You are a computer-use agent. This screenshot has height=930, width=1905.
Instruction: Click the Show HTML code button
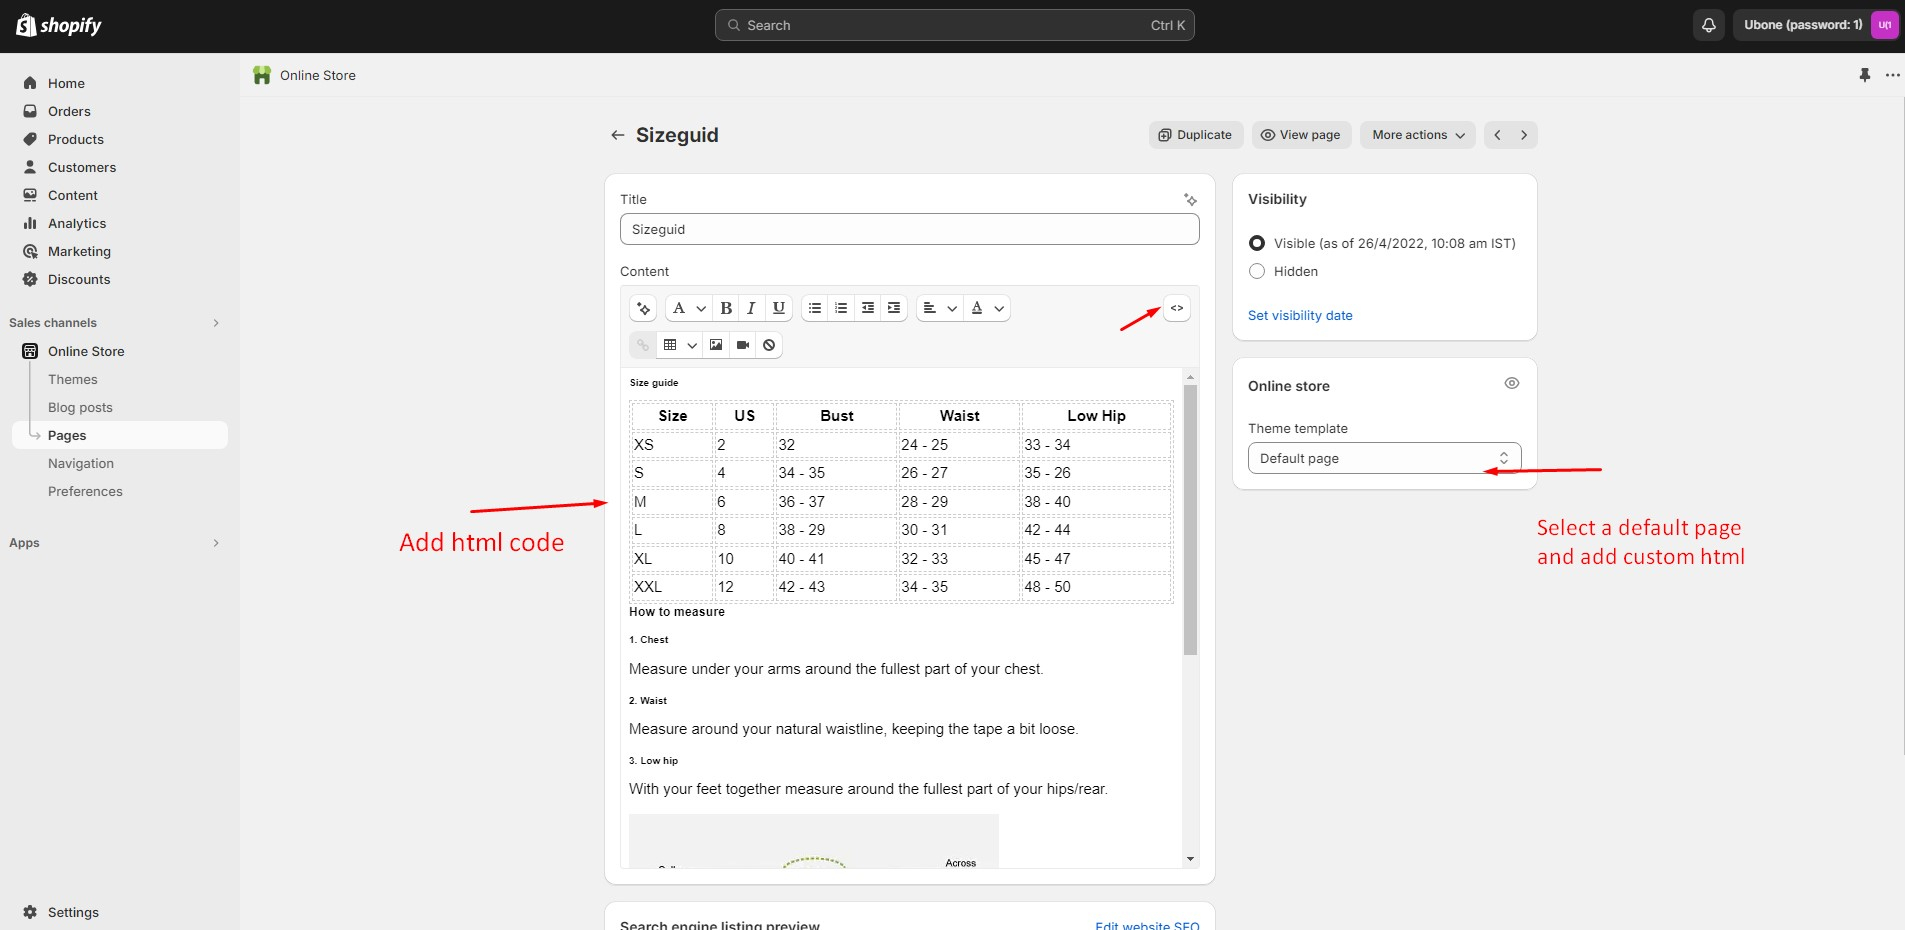pos(1176,308)
